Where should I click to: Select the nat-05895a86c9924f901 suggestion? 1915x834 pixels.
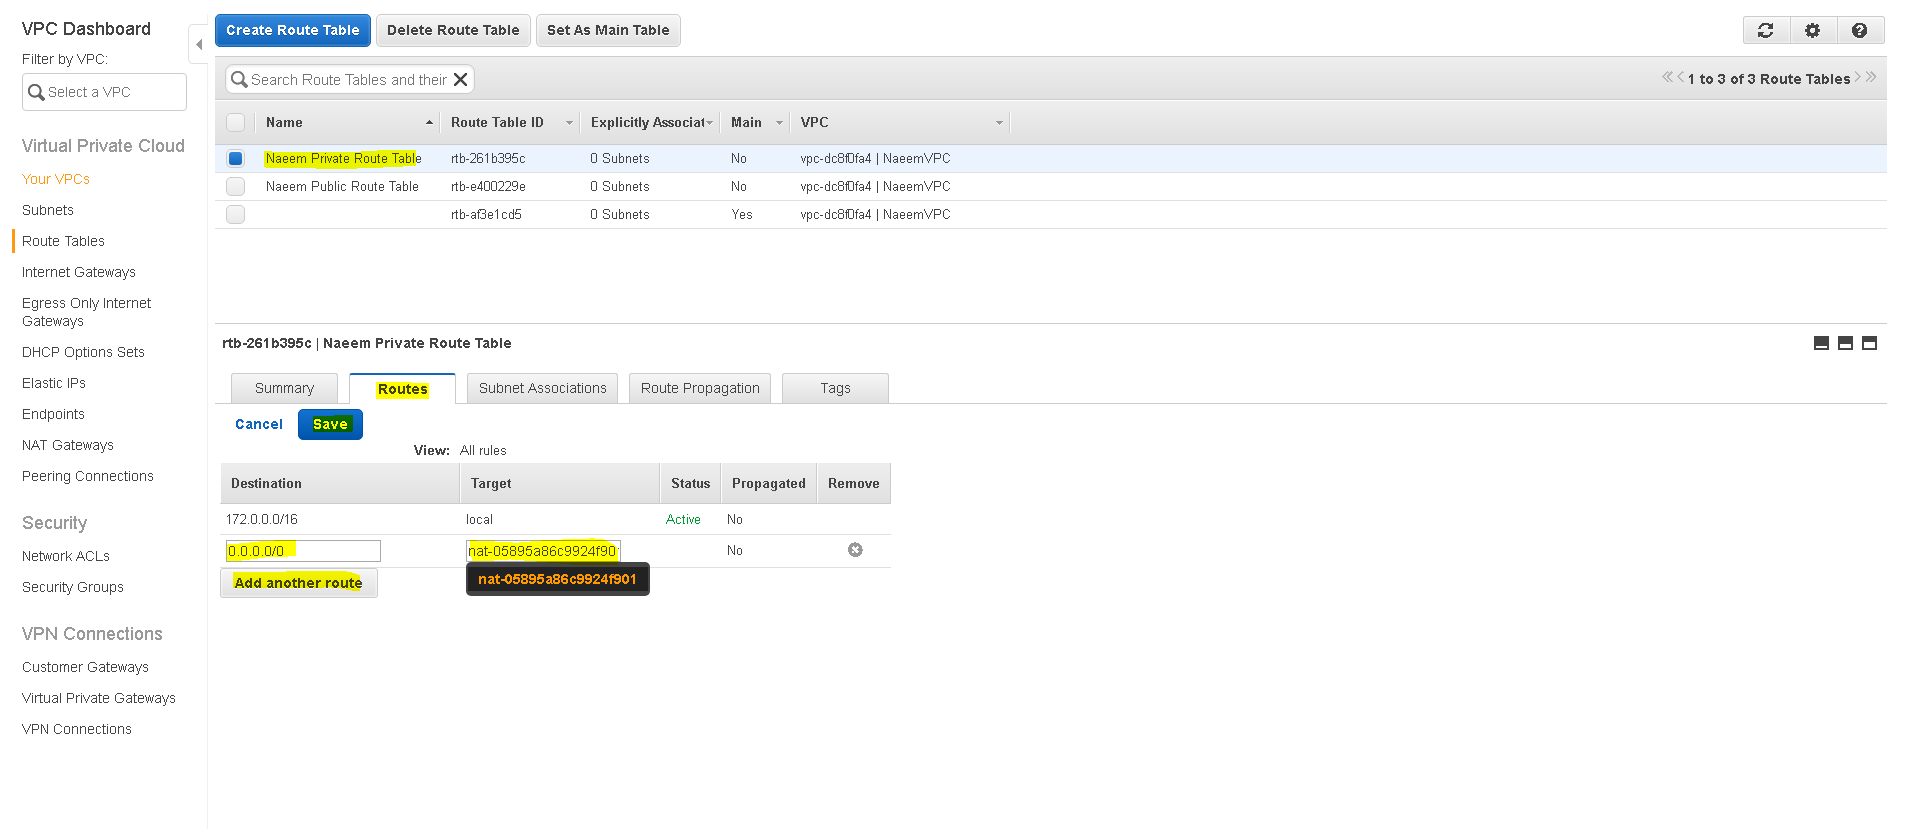click(x=557, y=579)
